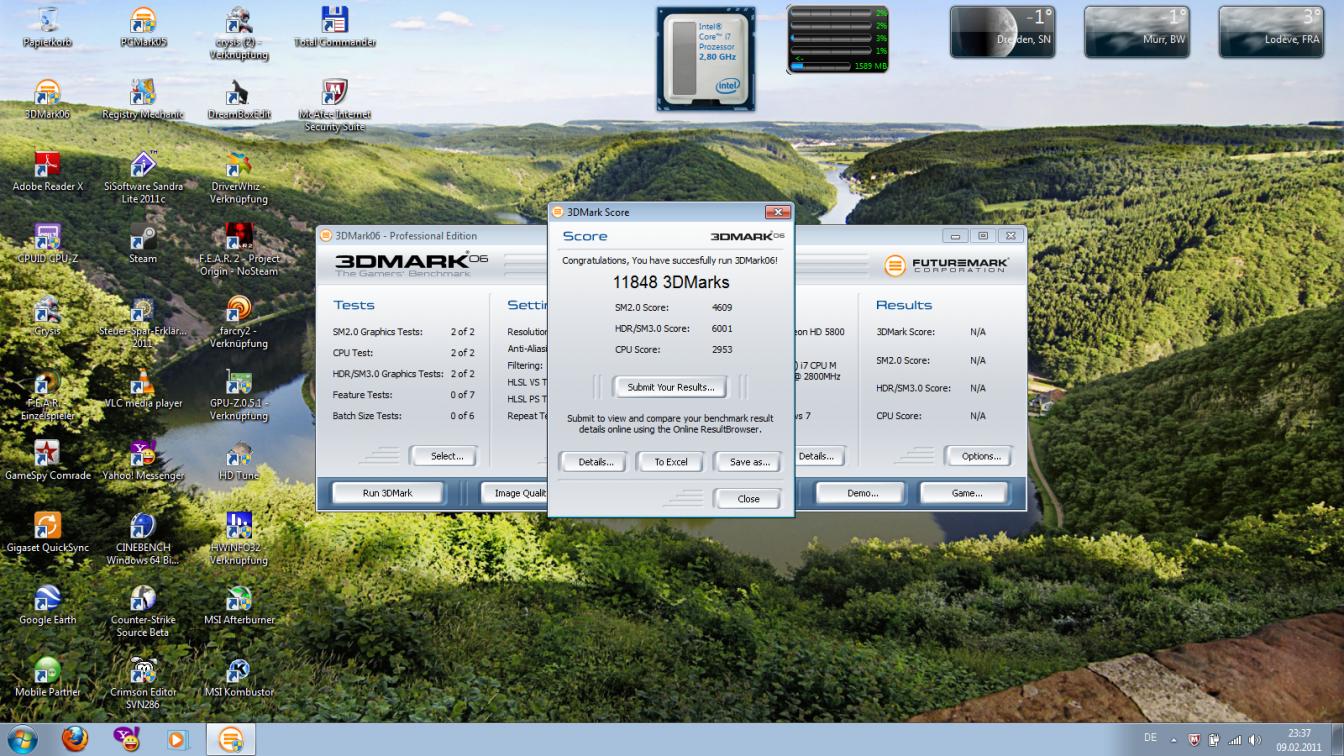The height and width of the screenshot is (756, 1344).
Task: Click the Windows Start orb
Action: coord(22,739)
